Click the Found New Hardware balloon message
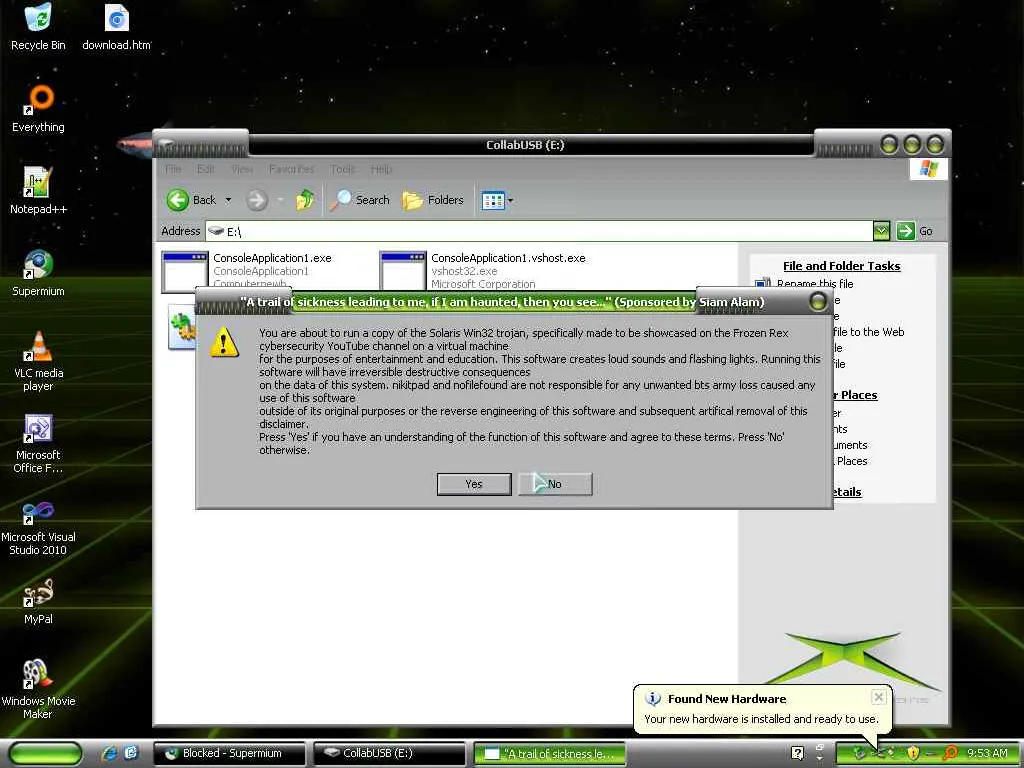Screen dimensions: 1024x768 tap(761, 718)
